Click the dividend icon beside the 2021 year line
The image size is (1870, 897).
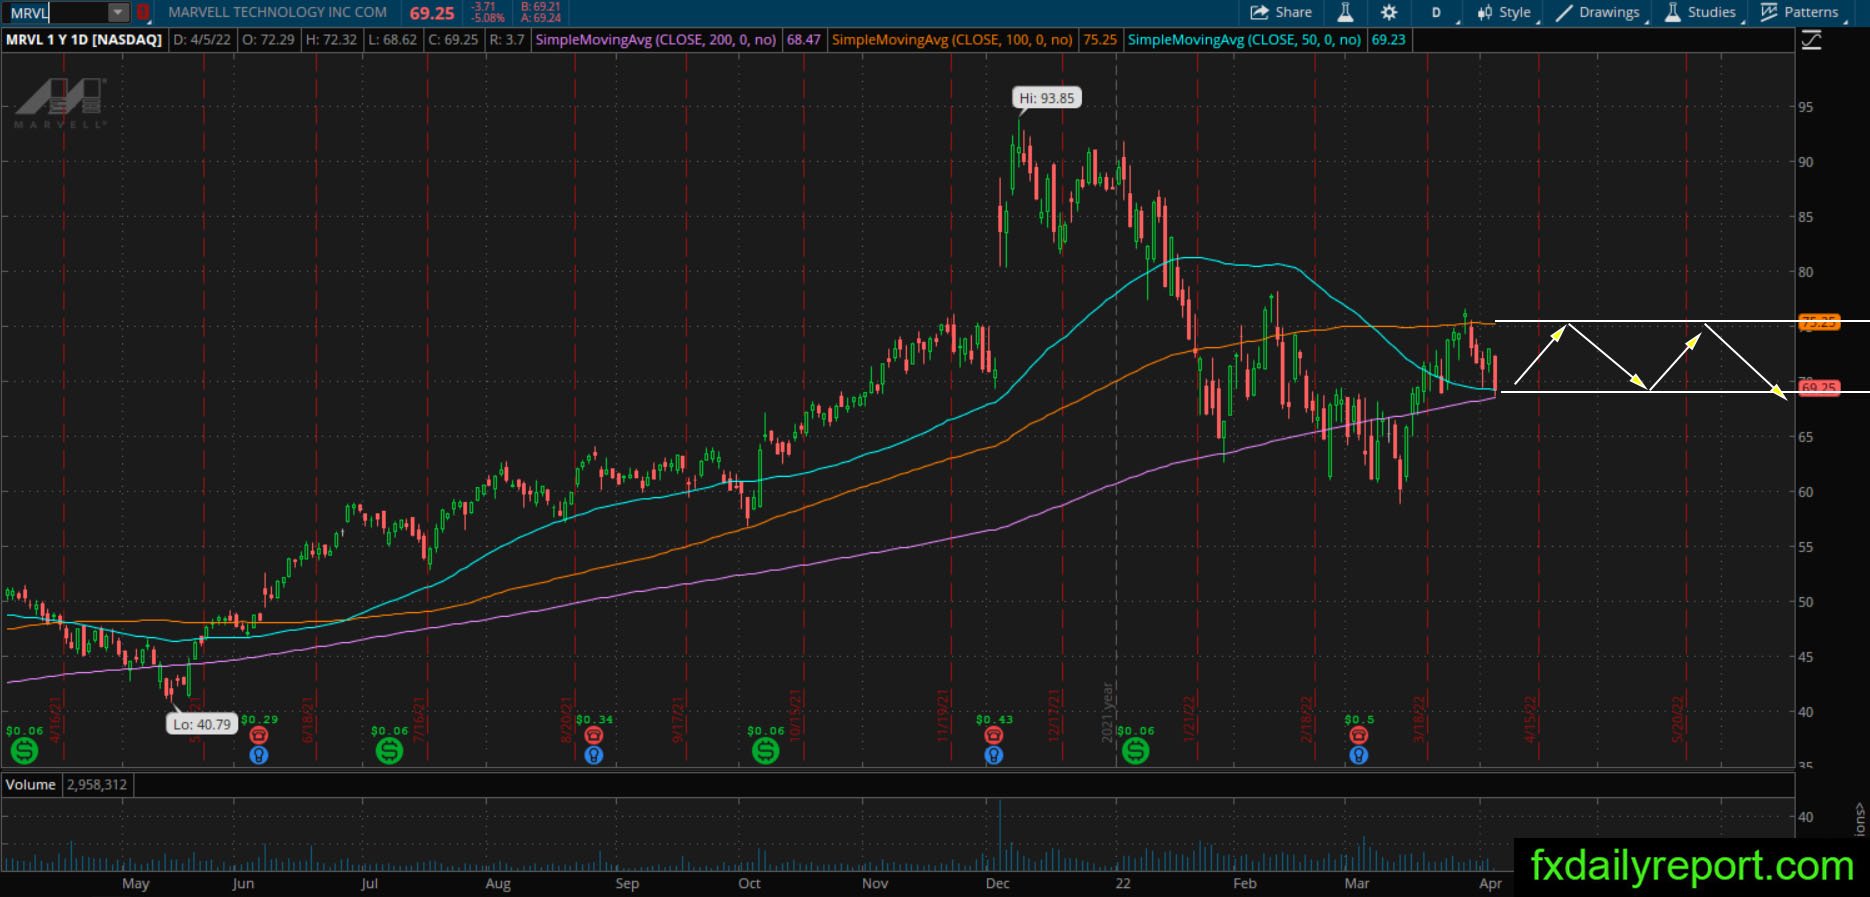tap(1135, 750)
